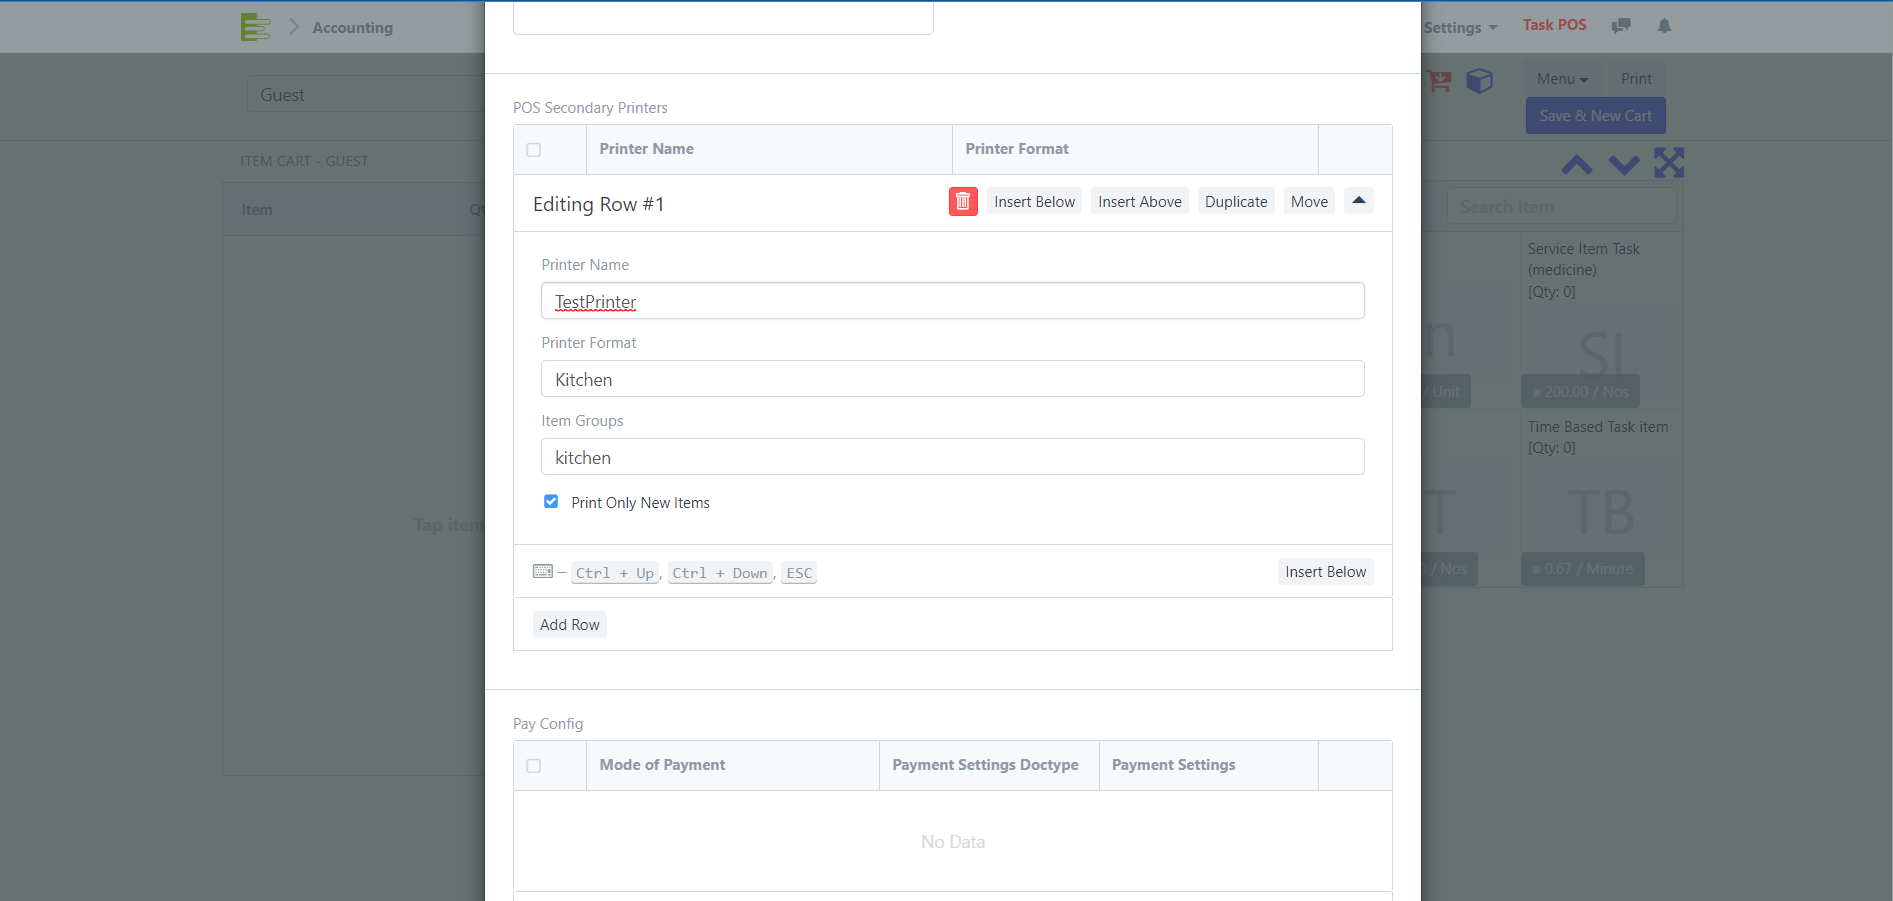Click the Ctrl + Down shortcut label
The height and width of the screenshot is (901, 1893).
coord(720,573)
